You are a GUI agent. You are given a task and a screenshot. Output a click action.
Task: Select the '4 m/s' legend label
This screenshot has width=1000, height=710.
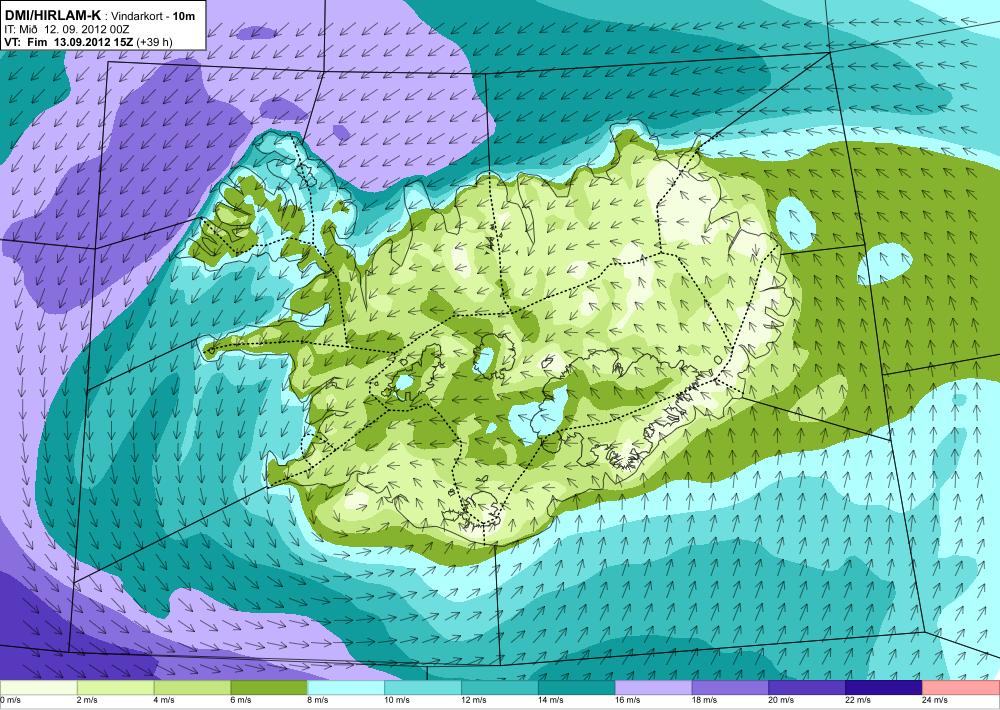pyautogui.click(x=164, y=700)
